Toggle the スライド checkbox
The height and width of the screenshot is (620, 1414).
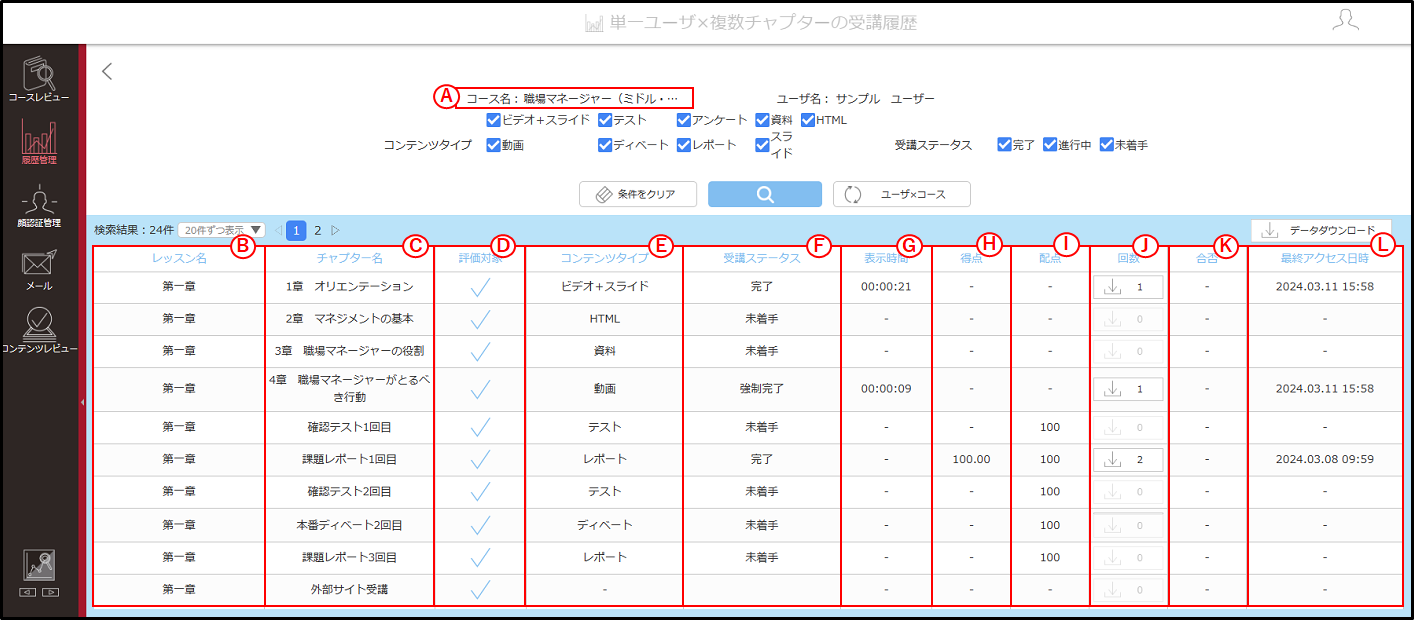point(762,145)
